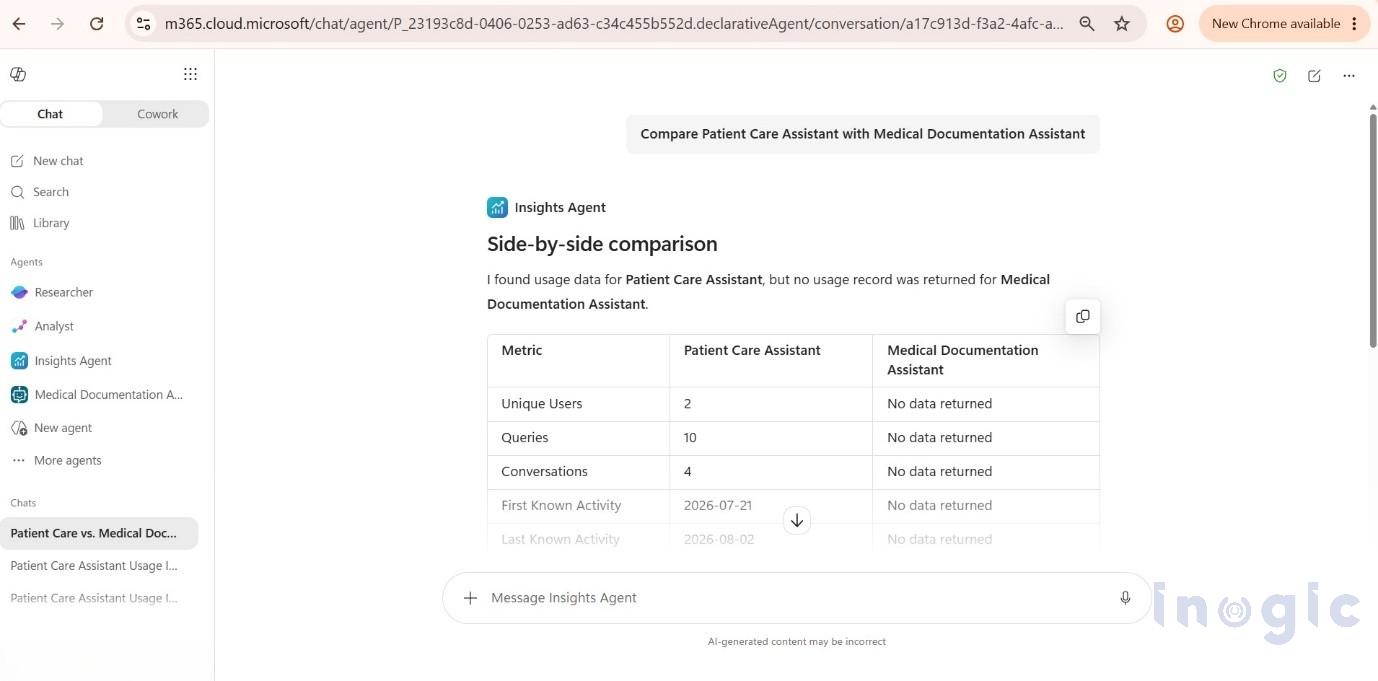Click the First Known Activity date 2026-07-21
1378x681 pixels.
coord(719,506)
